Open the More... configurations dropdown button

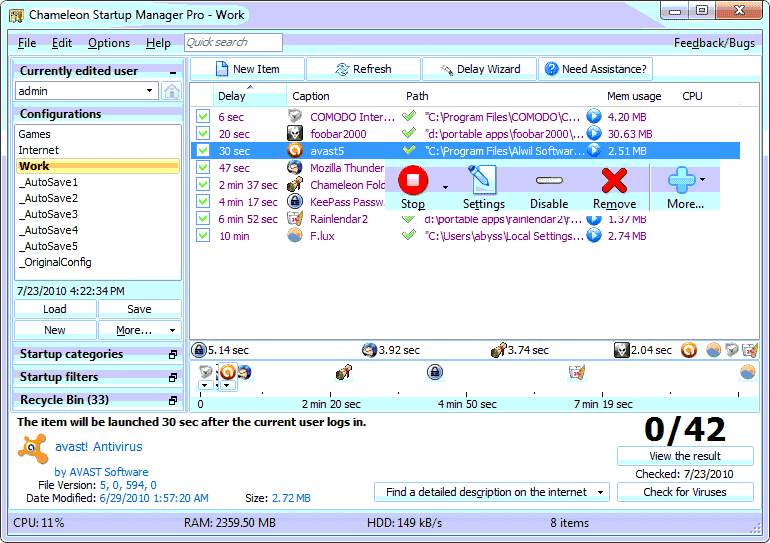[x=139, y=330]
